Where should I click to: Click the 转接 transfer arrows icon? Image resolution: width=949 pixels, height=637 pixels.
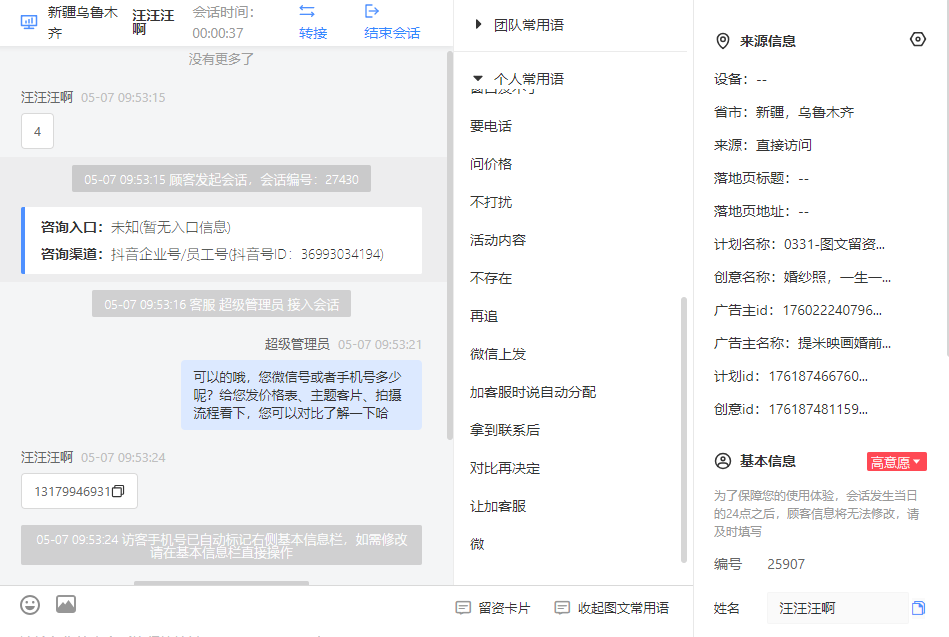tap(307, 11)
